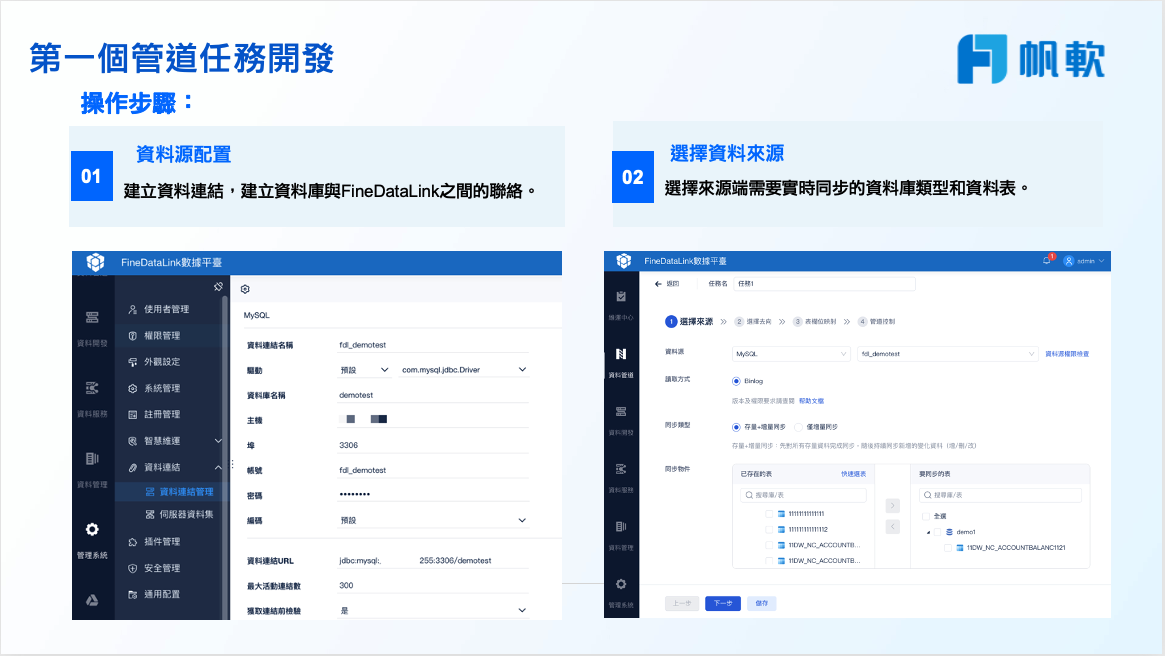Open the 驅動 預設 dropdown
Image resolution: width=1165 pixels, height=656 pixels.
pos(365,370)
